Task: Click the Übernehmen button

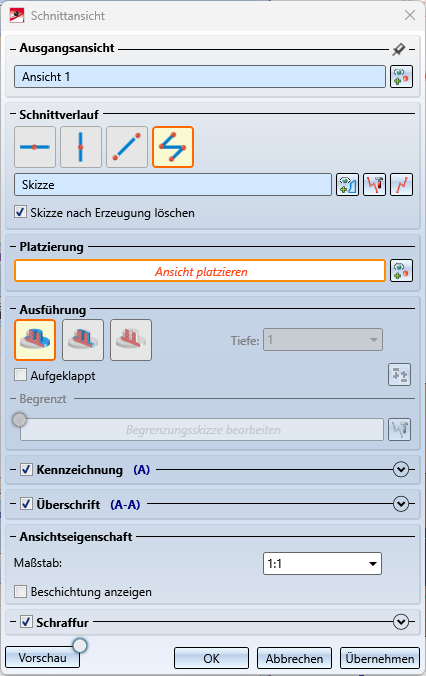Action: click(x=380, y=658)
